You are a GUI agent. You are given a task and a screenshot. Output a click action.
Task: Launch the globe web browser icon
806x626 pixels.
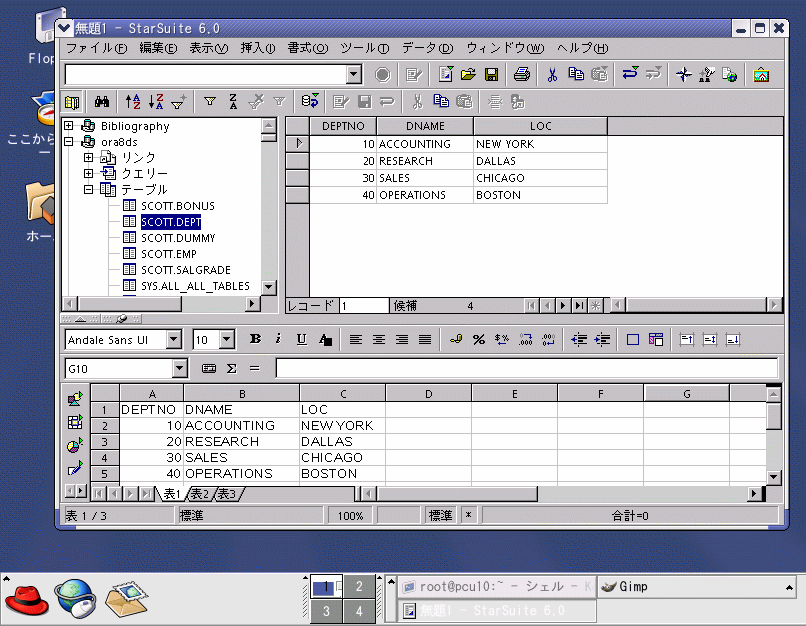click(76, 598)
